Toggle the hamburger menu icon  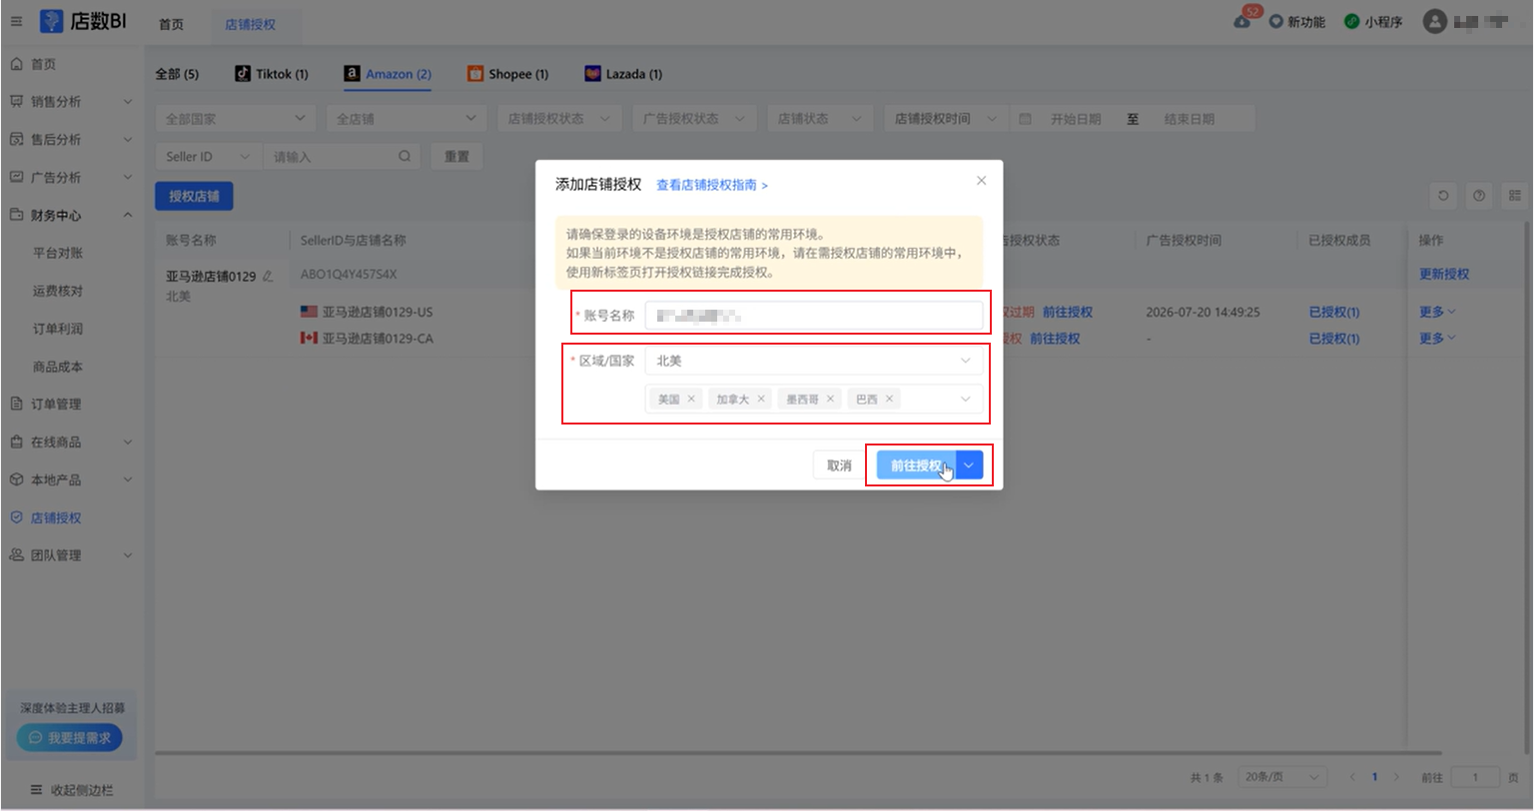pyautogui.click(x=16, y=21)
